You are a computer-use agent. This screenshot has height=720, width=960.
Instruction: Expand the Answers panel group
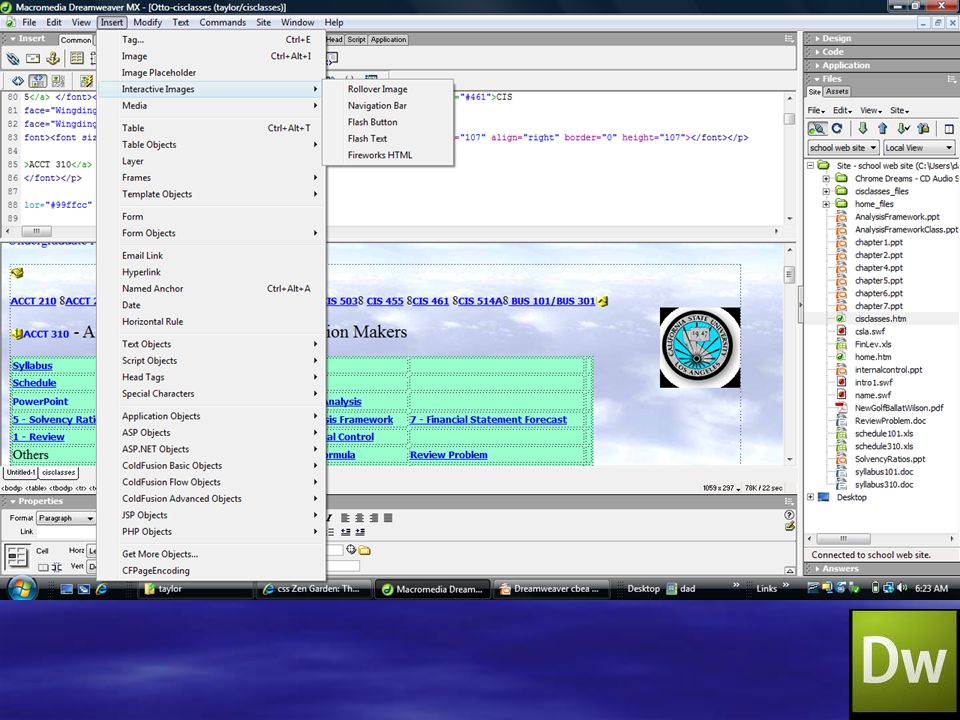tap(817, 569)
